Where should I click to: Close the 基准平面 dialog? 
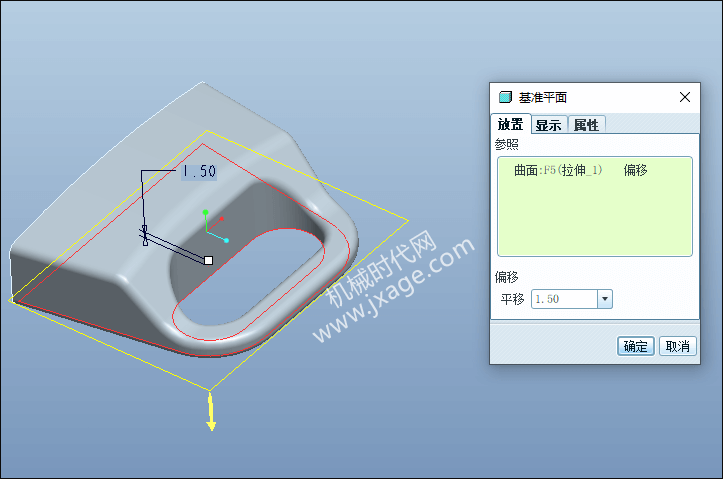click(685, 97)
